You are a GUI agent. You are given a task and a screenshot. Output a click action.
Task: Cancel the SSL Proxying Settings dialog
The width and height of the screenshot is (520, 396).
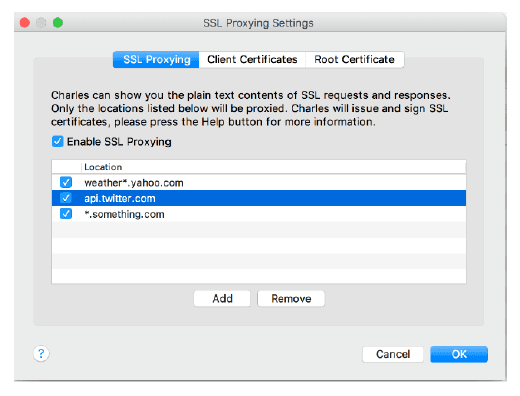pyautogui.click(x=393, y=354)
